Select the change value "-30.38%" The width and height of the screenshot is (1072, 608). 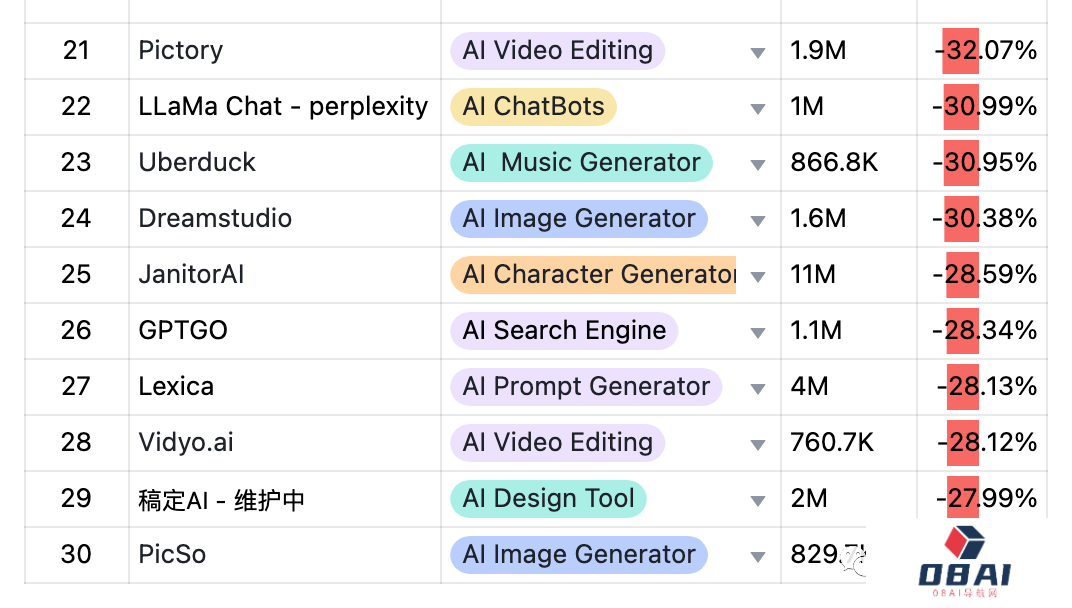(x=985, y=219)
